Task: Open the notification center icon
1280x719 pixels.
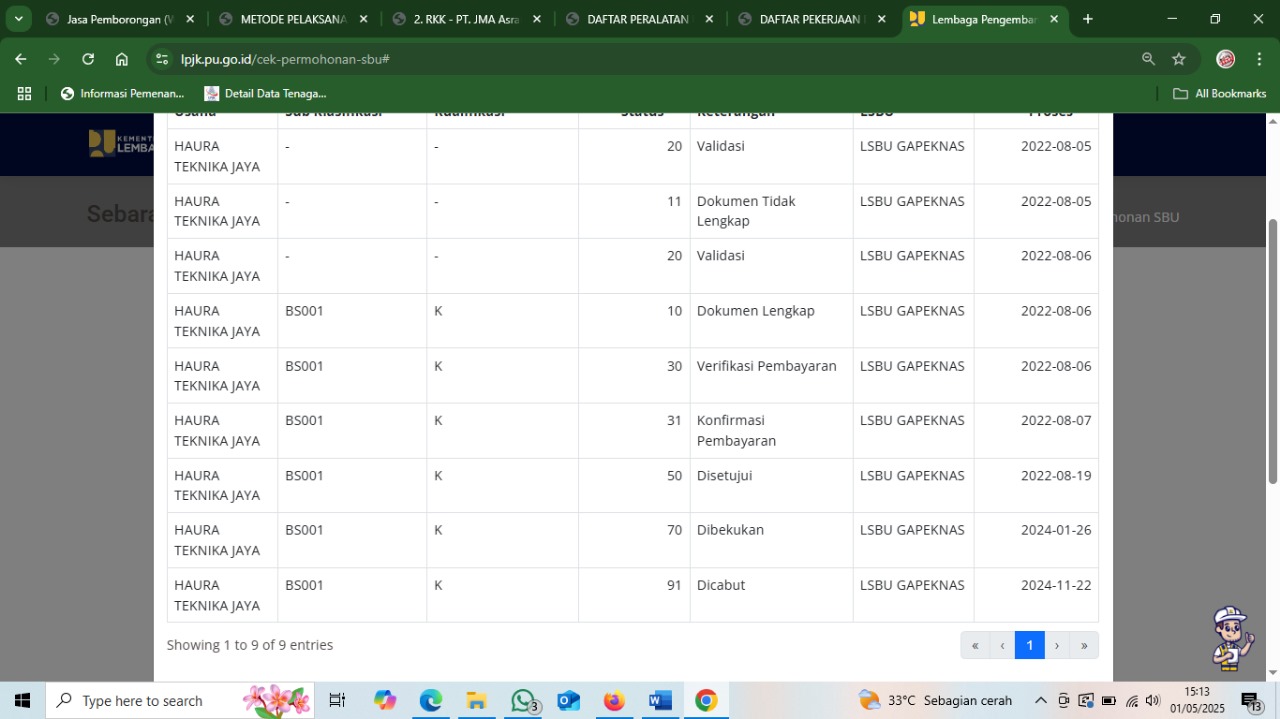Action: tap(1252, 701)
